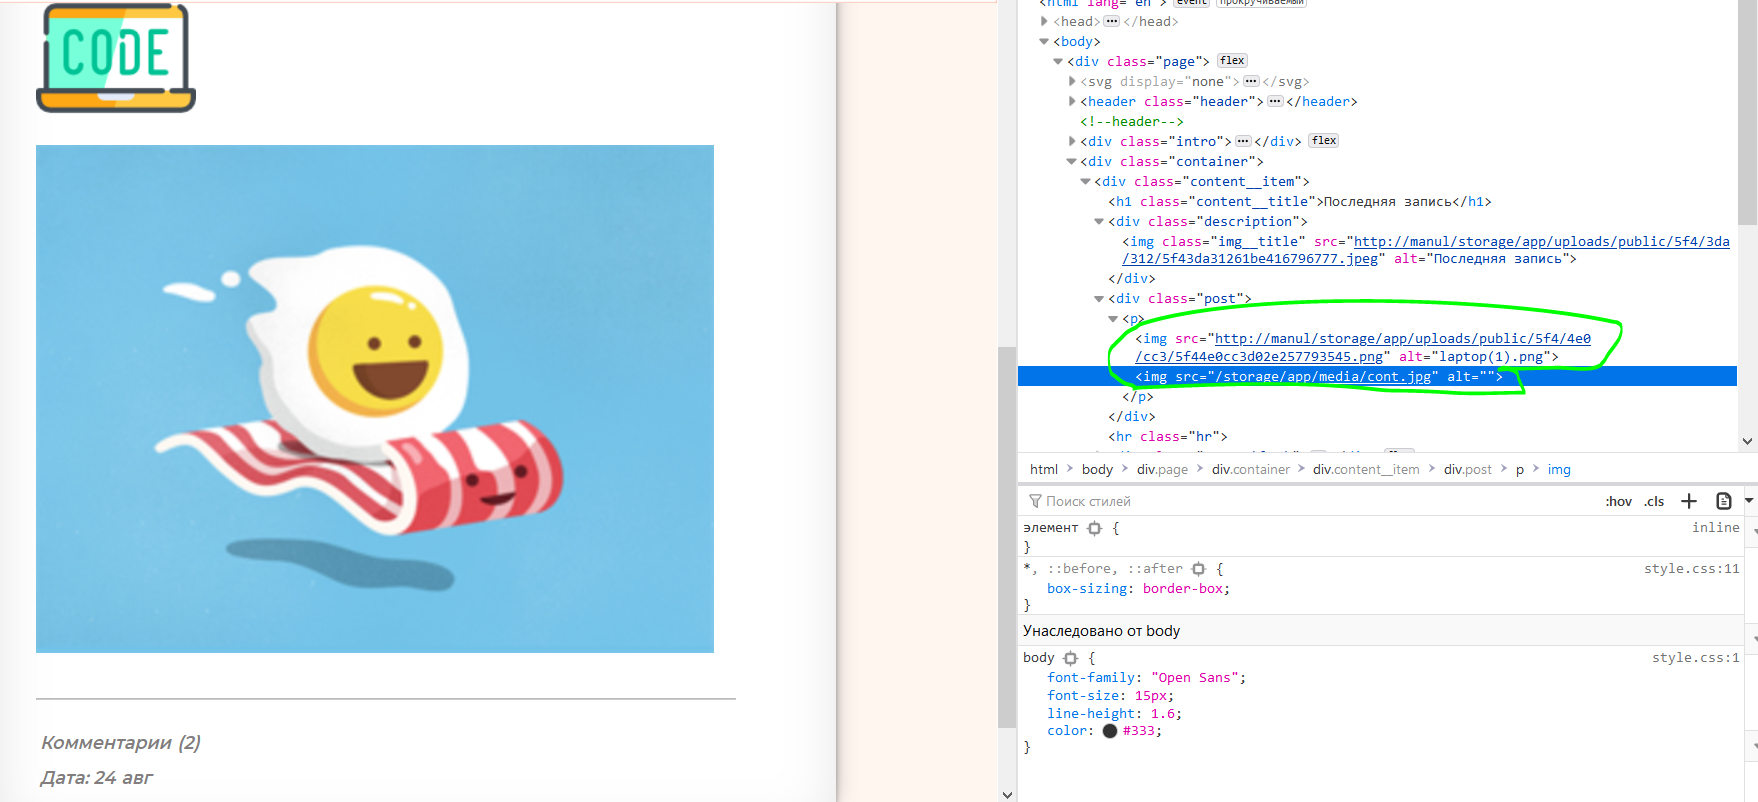Toggle the .cls classes panel
This screenshot has width=1758, height=802.
tap(1654, 501)
